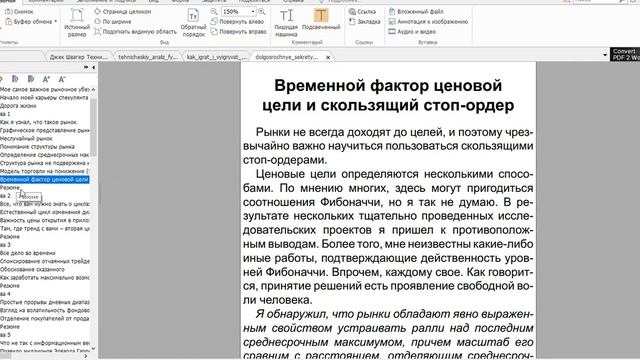
Task: Open bookmark Естественный цикл изменения
Action: 44,212
